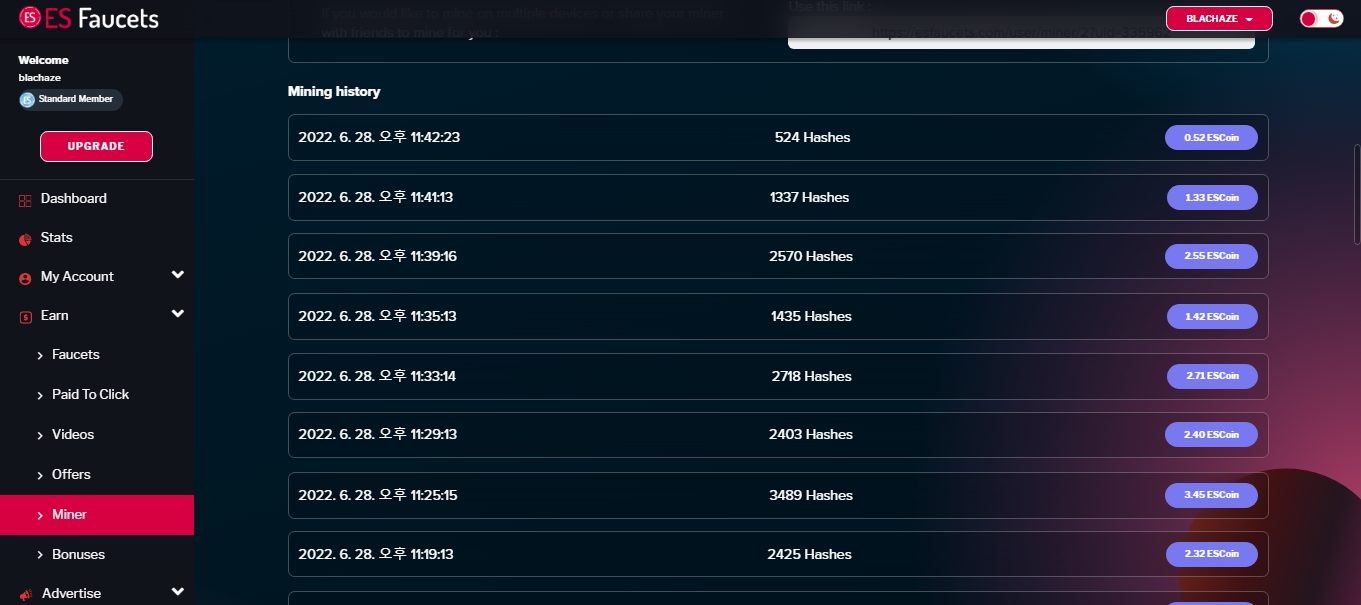Select the Miner menu item
Screen dimensions: 1361x605
(x=97, y=515)
